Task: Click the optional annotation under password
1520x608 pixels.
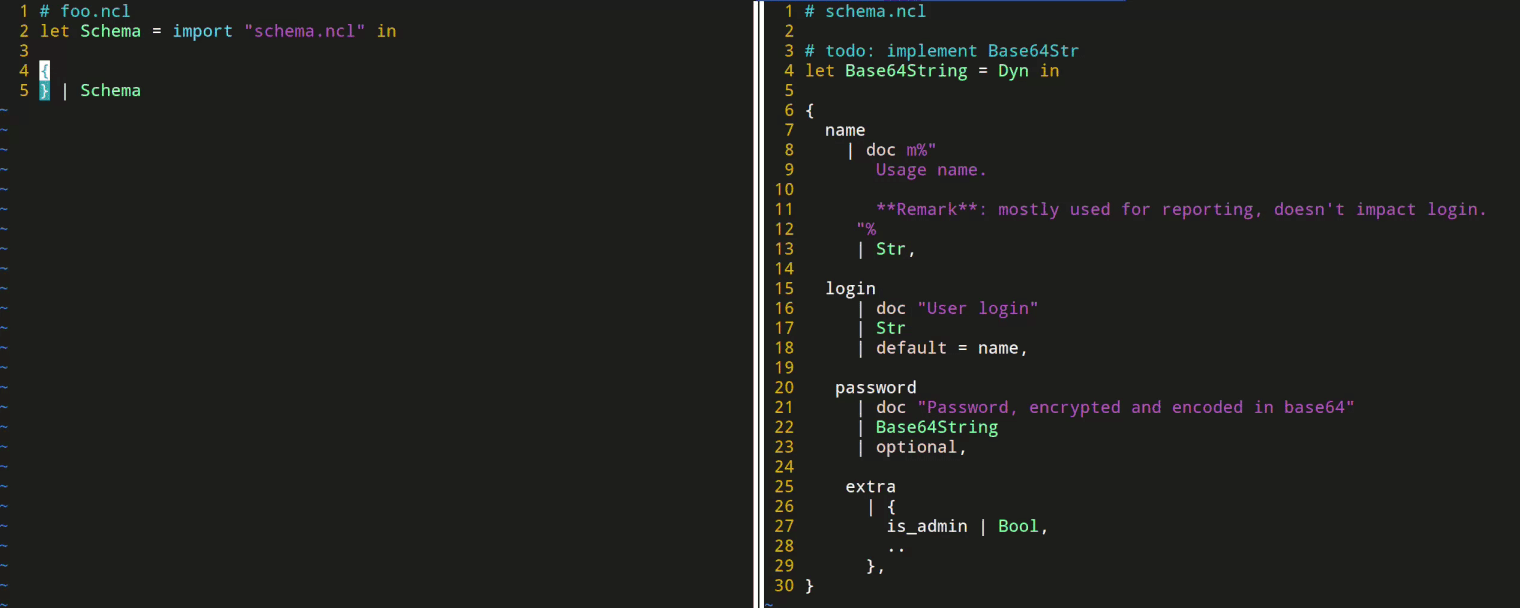Action: 916,447
